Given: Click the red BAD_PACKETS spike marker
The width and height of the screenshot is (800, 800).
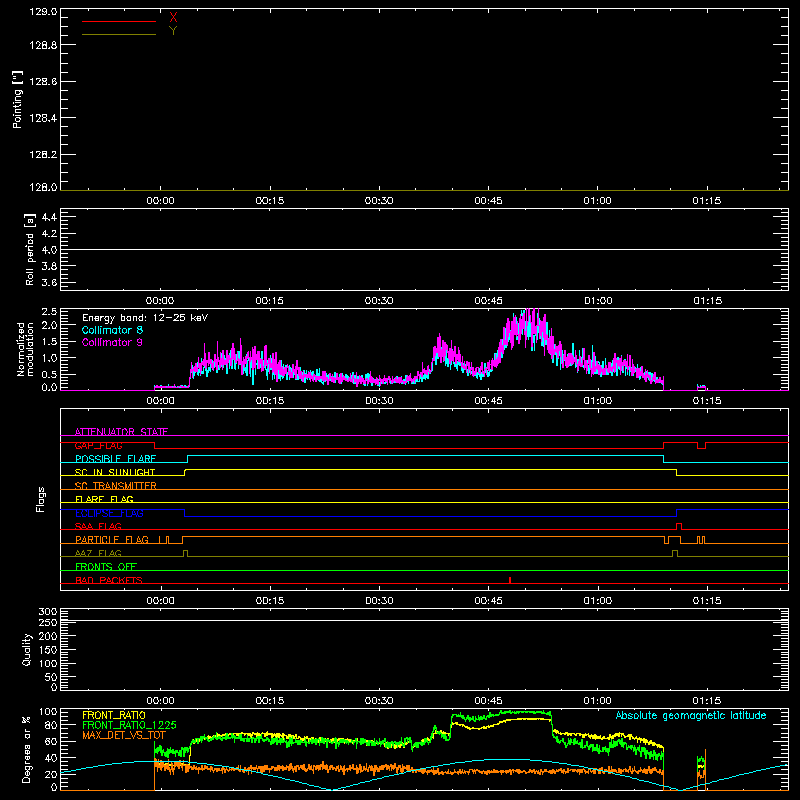Looking at the screenshot, I should pos(510,580).
